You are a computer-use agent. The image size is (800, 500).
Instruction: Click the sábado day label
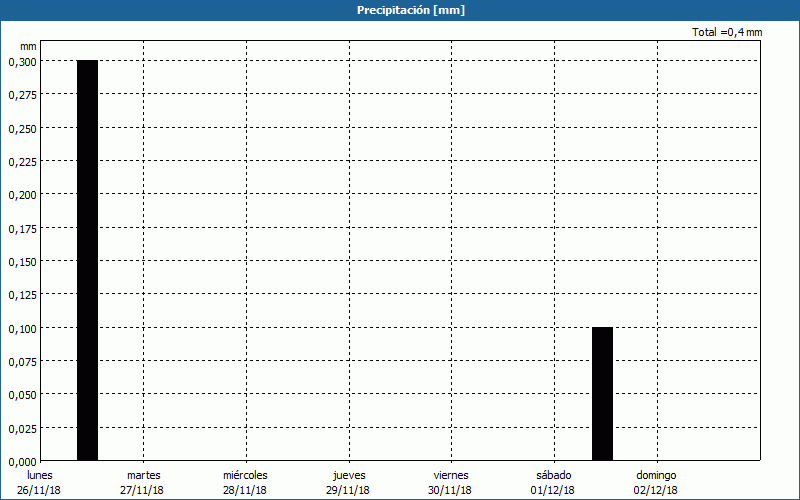pyautogui.click(x=554, y=475)
